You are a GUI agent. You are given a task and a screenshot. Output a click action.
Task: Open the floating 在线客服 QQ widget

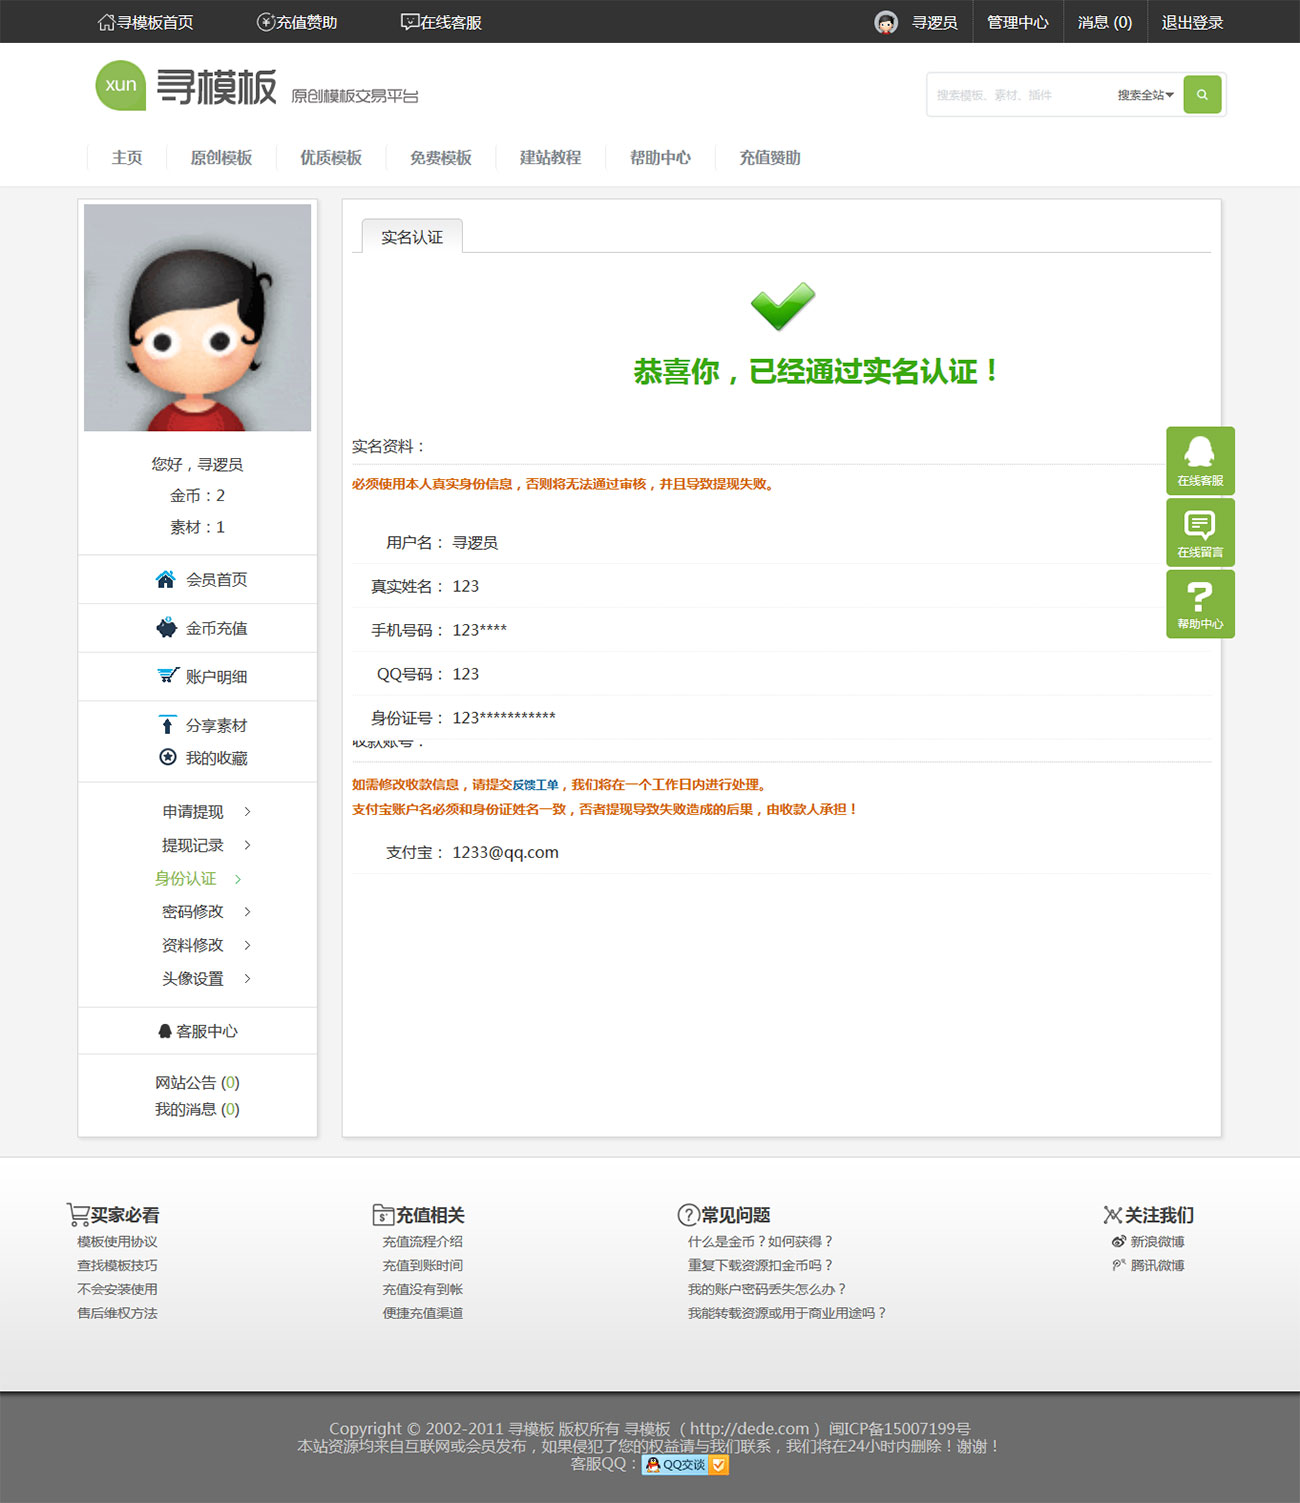1200,460
